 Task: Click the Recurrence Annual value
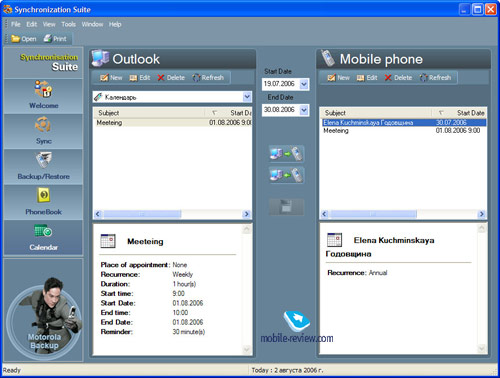(x=378, y=273)
